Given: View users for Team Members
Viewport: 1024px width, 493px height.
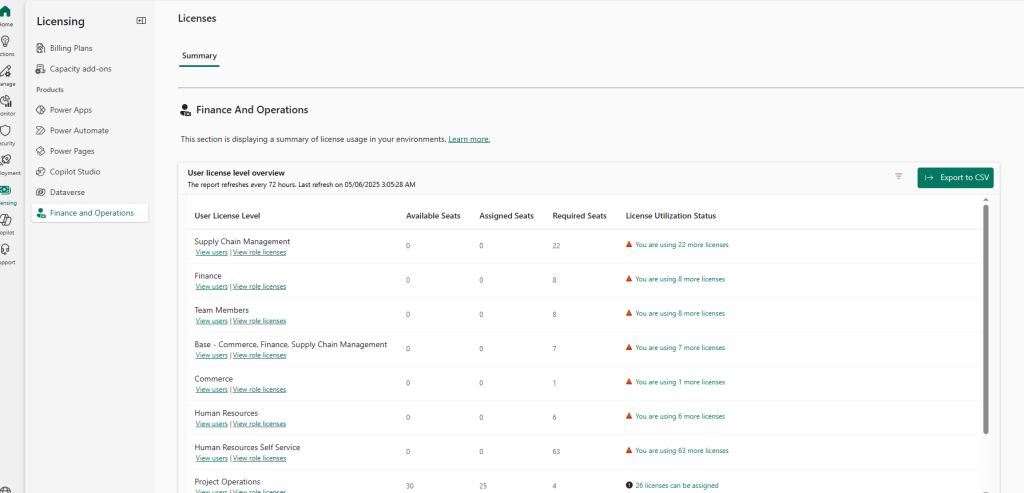Looking at the screenshot, I should (x=212, y=321).
